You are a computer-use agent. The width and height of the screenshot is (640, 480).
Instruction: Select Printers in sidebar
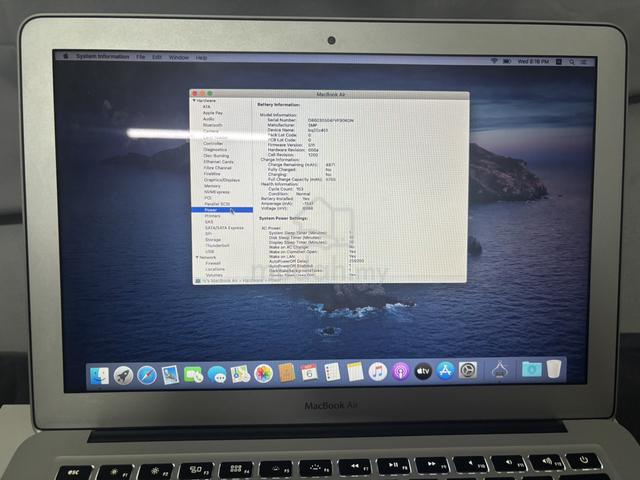[212, 216]
